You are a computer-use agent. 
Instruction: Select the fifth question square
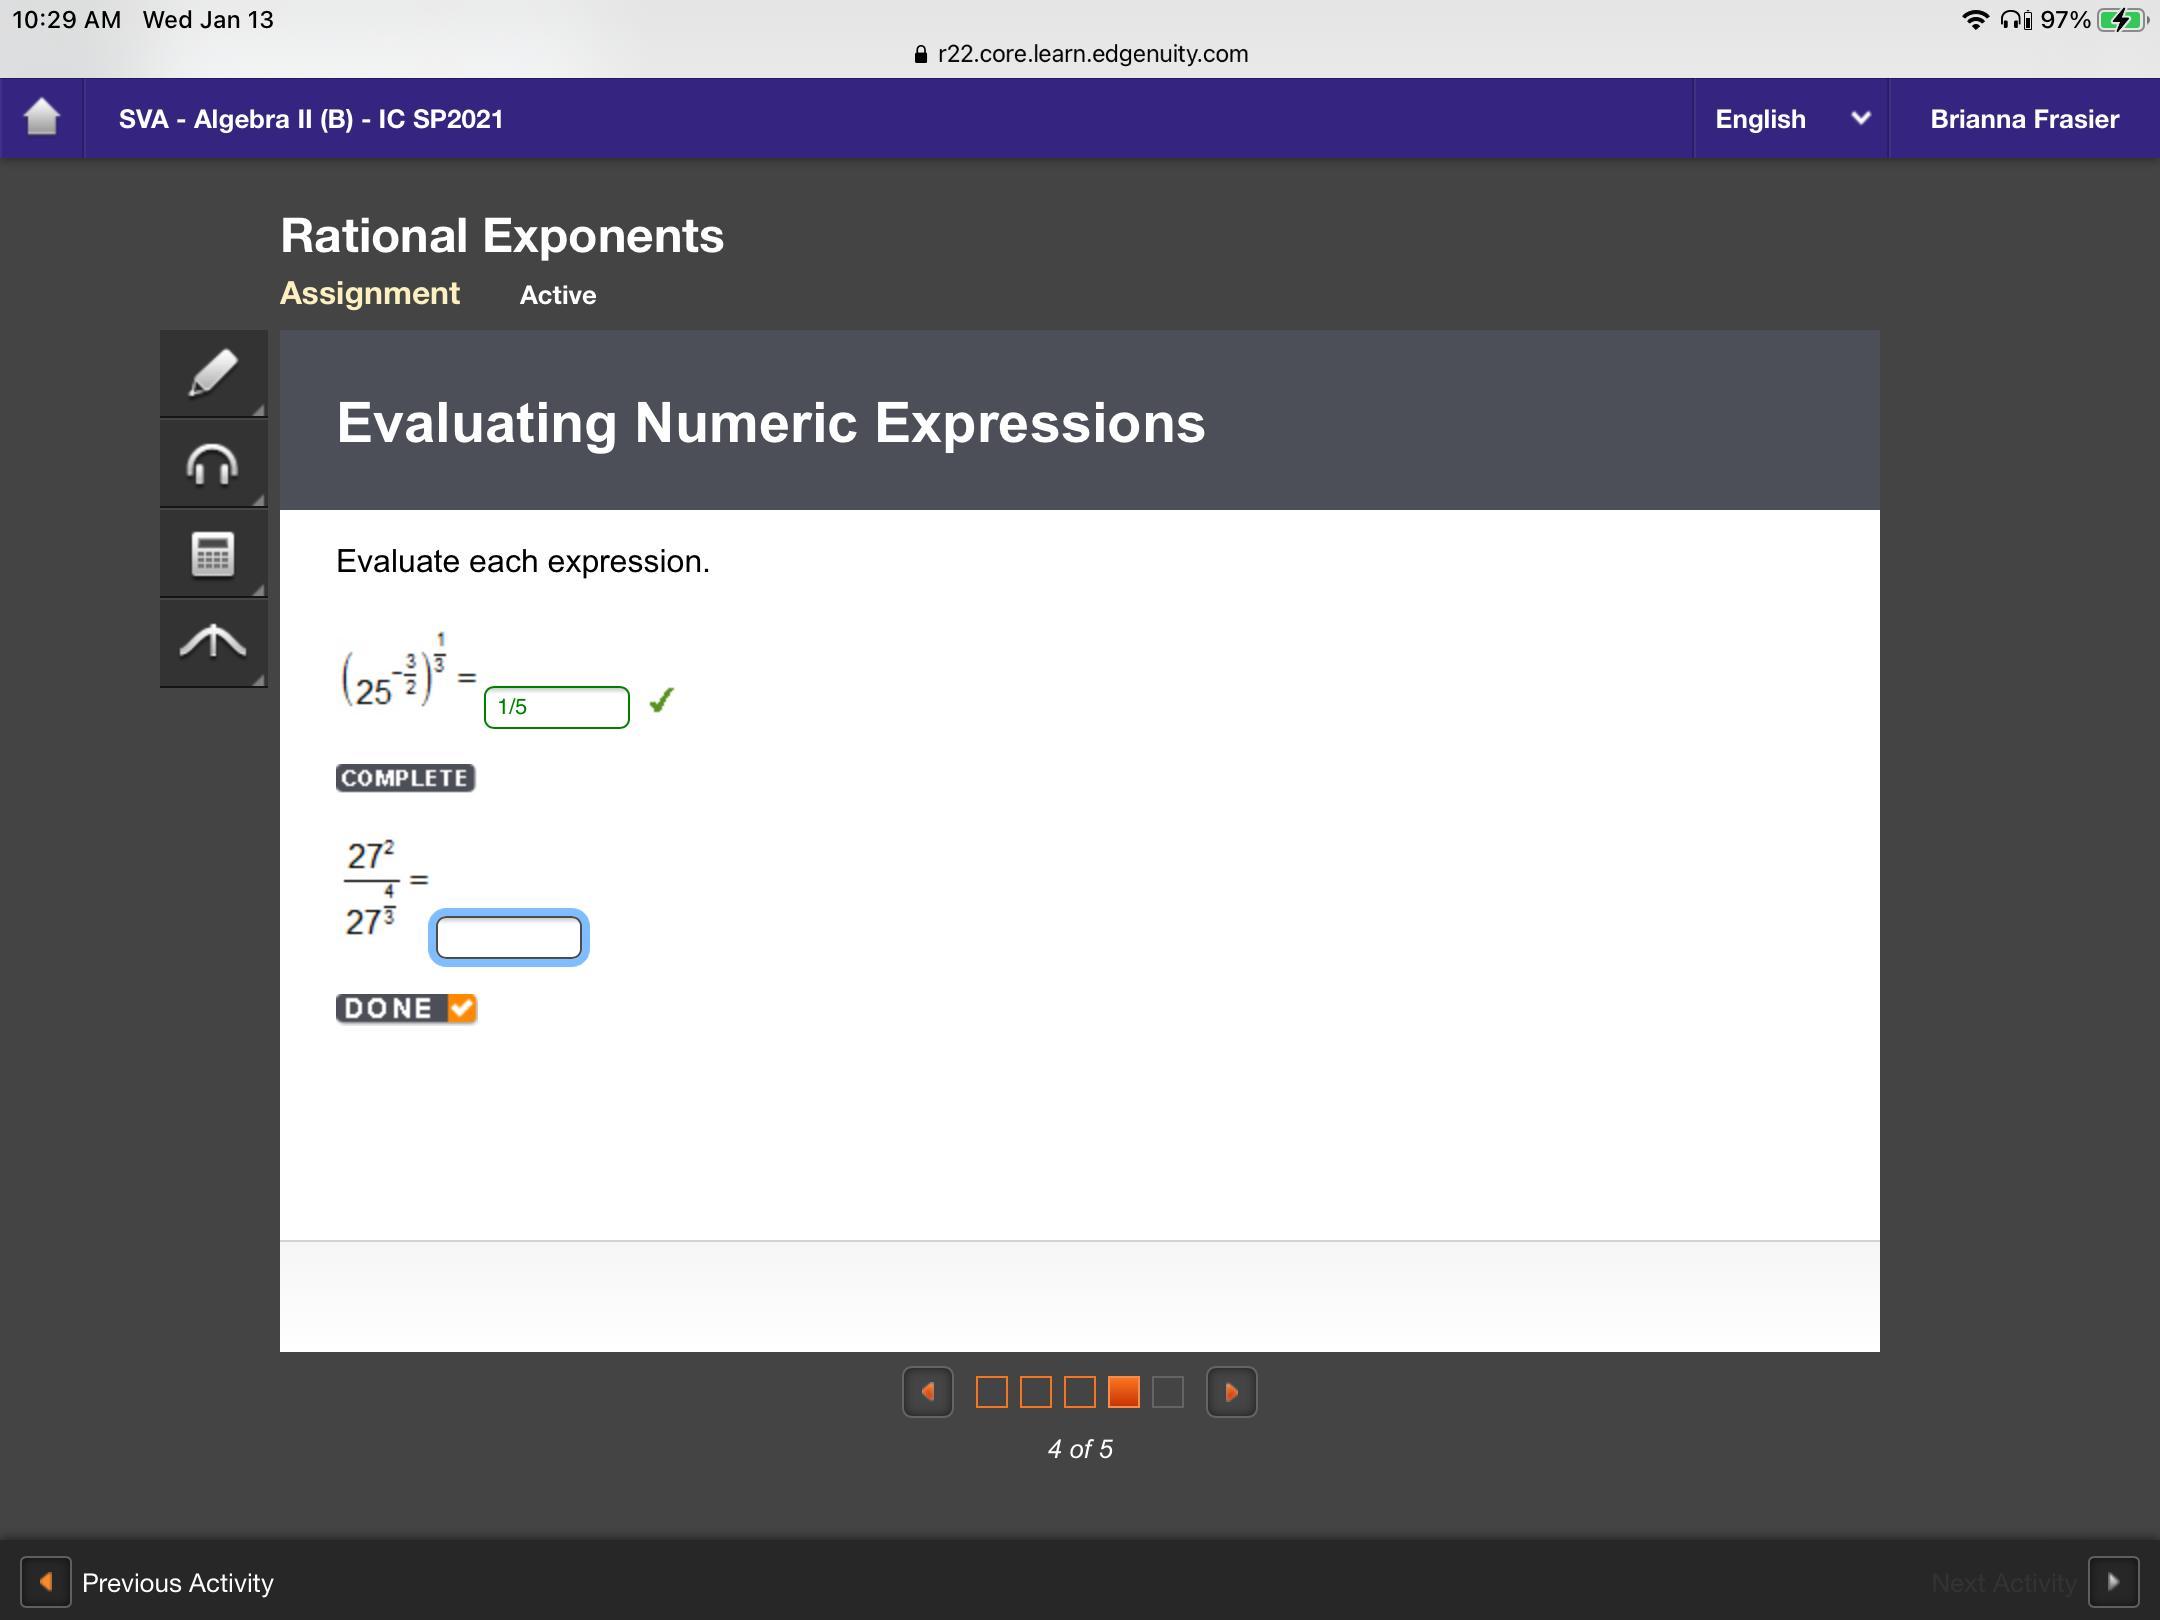pos(1167,1392)
